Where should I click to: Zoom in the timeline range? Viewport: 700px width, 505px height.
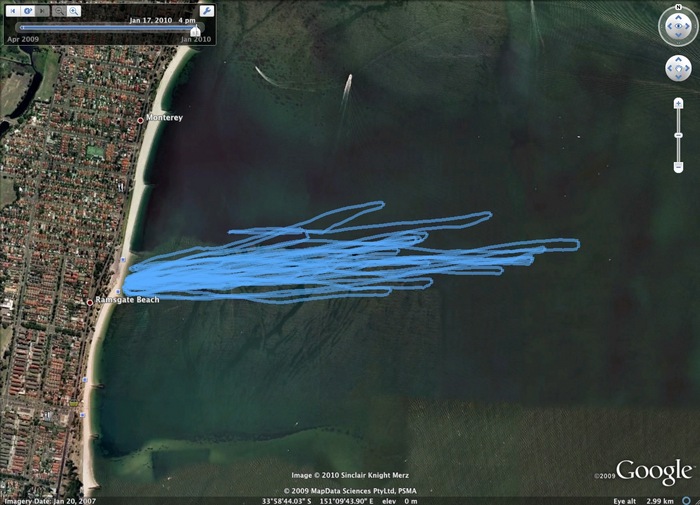76,11
